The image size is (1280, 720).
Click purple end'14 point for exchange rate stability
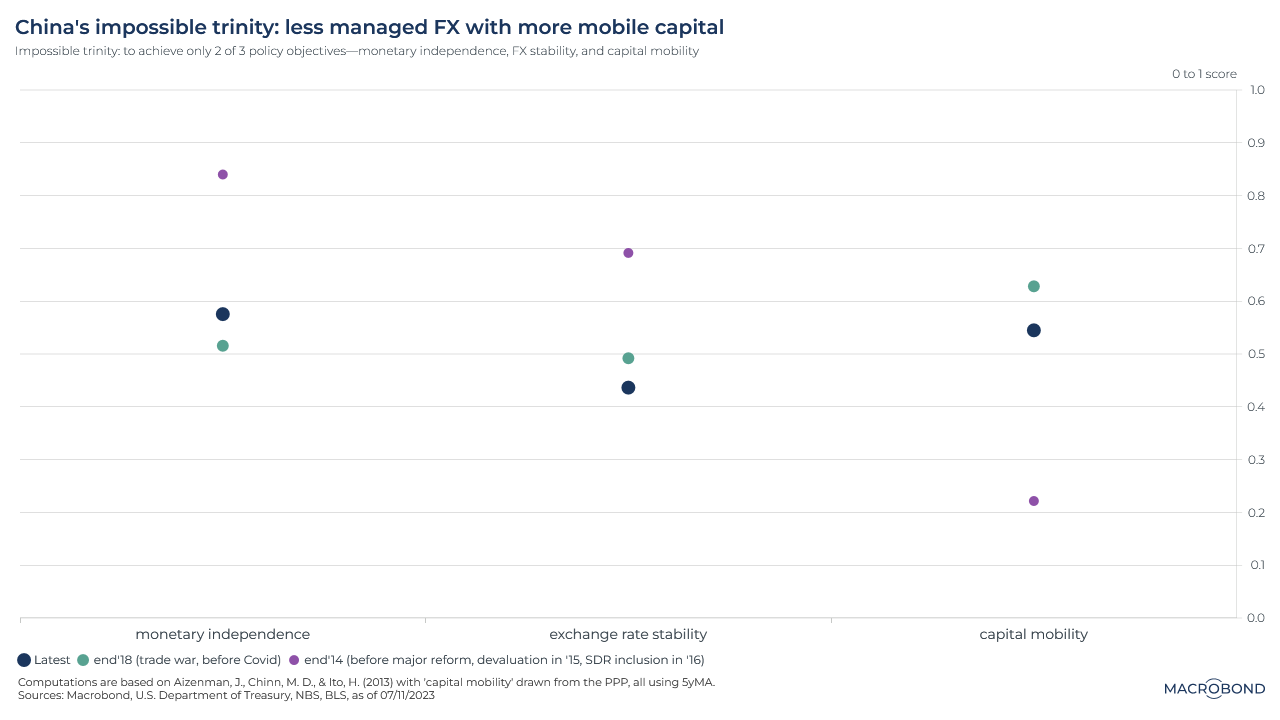[x=628, y=253]
